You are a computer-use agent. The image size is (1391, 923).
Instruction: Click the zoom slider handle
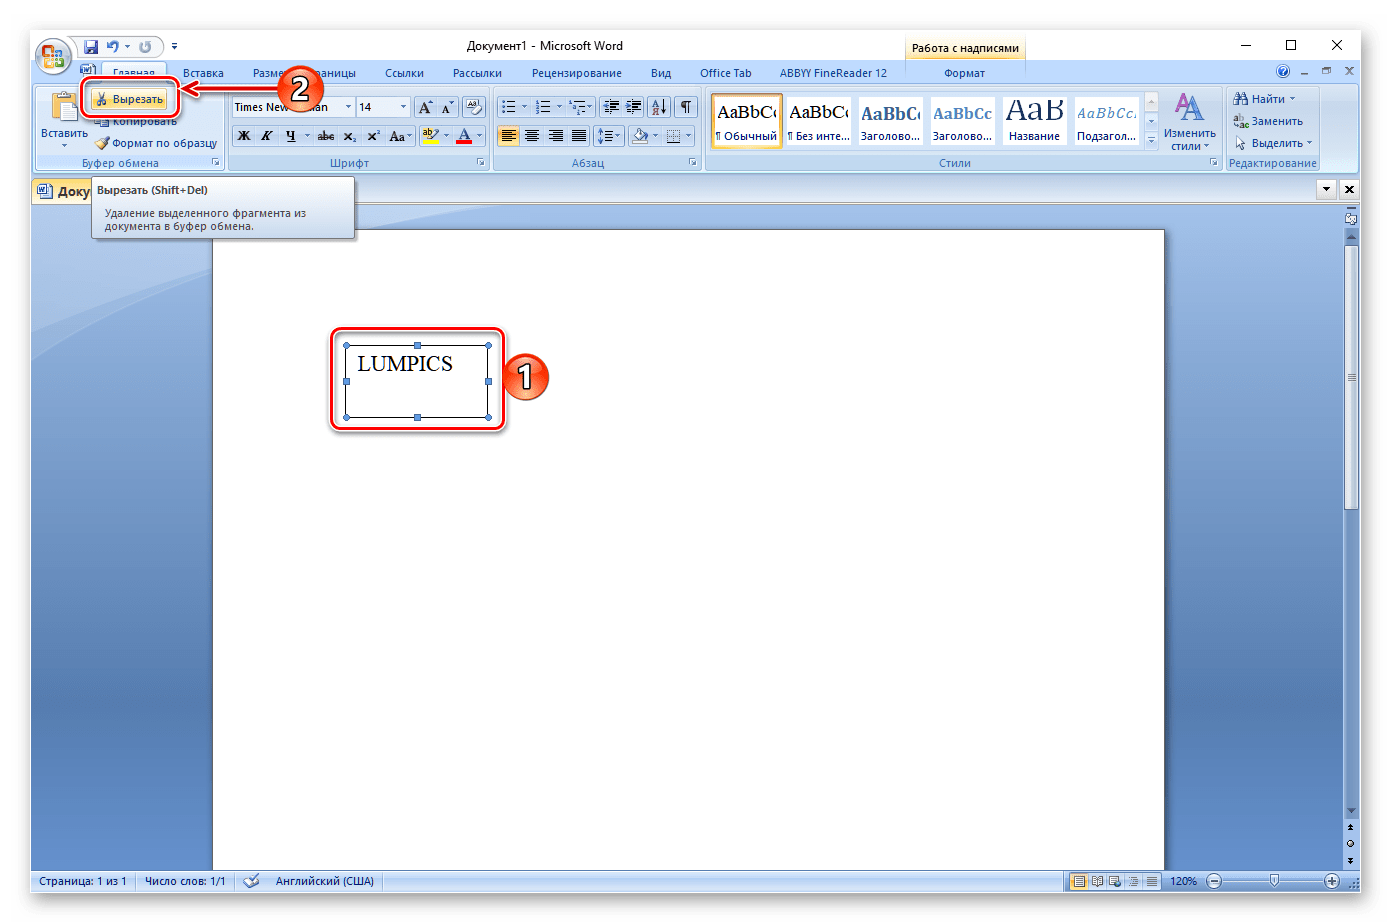[1273, 881]
